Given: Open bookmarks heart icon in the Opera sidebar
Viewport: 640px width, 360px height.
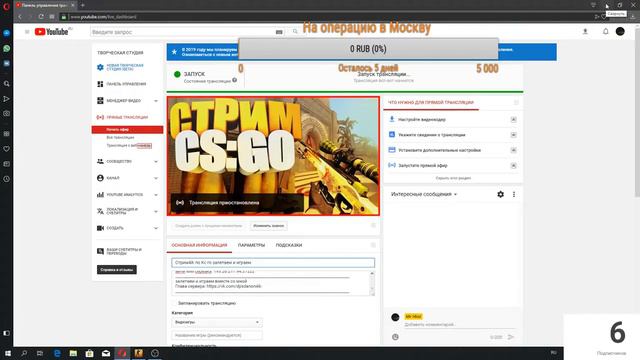Looking at the screenshot, I should click(7, 149).
